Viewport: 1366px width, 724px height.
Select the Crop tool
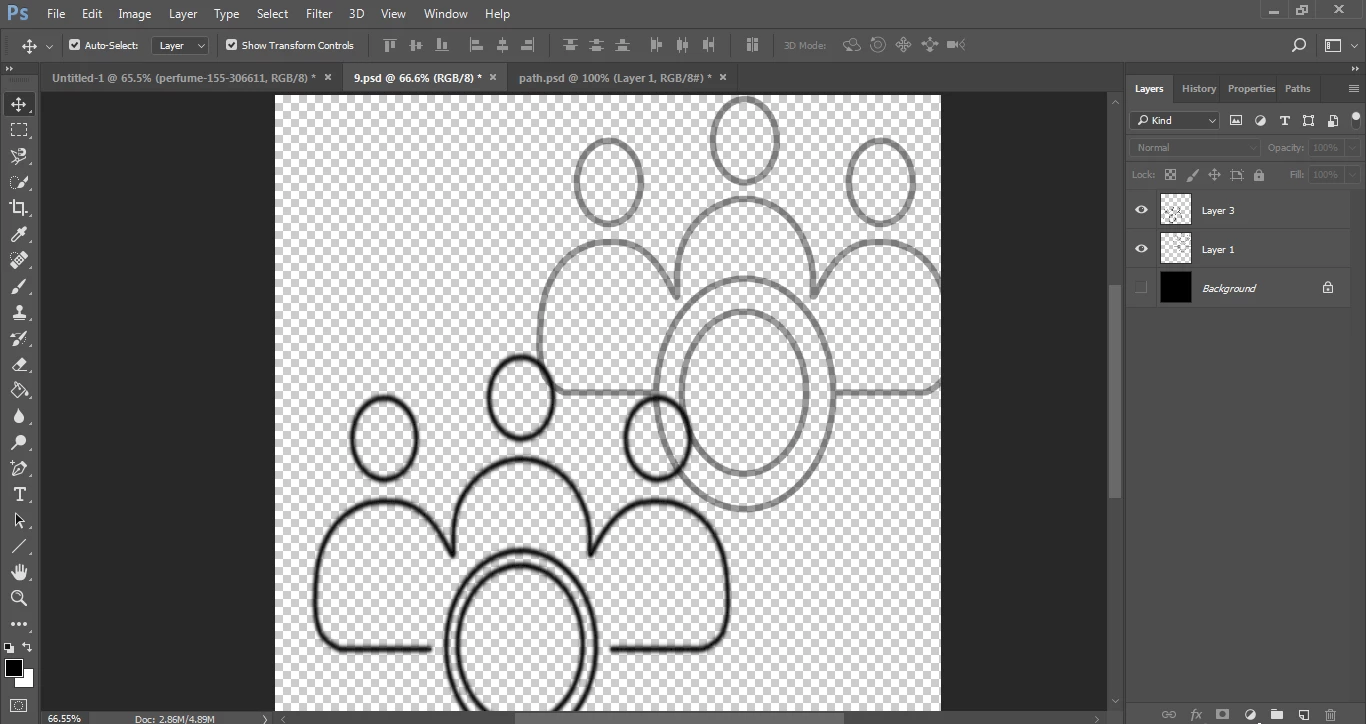click(x=19, y=208)
